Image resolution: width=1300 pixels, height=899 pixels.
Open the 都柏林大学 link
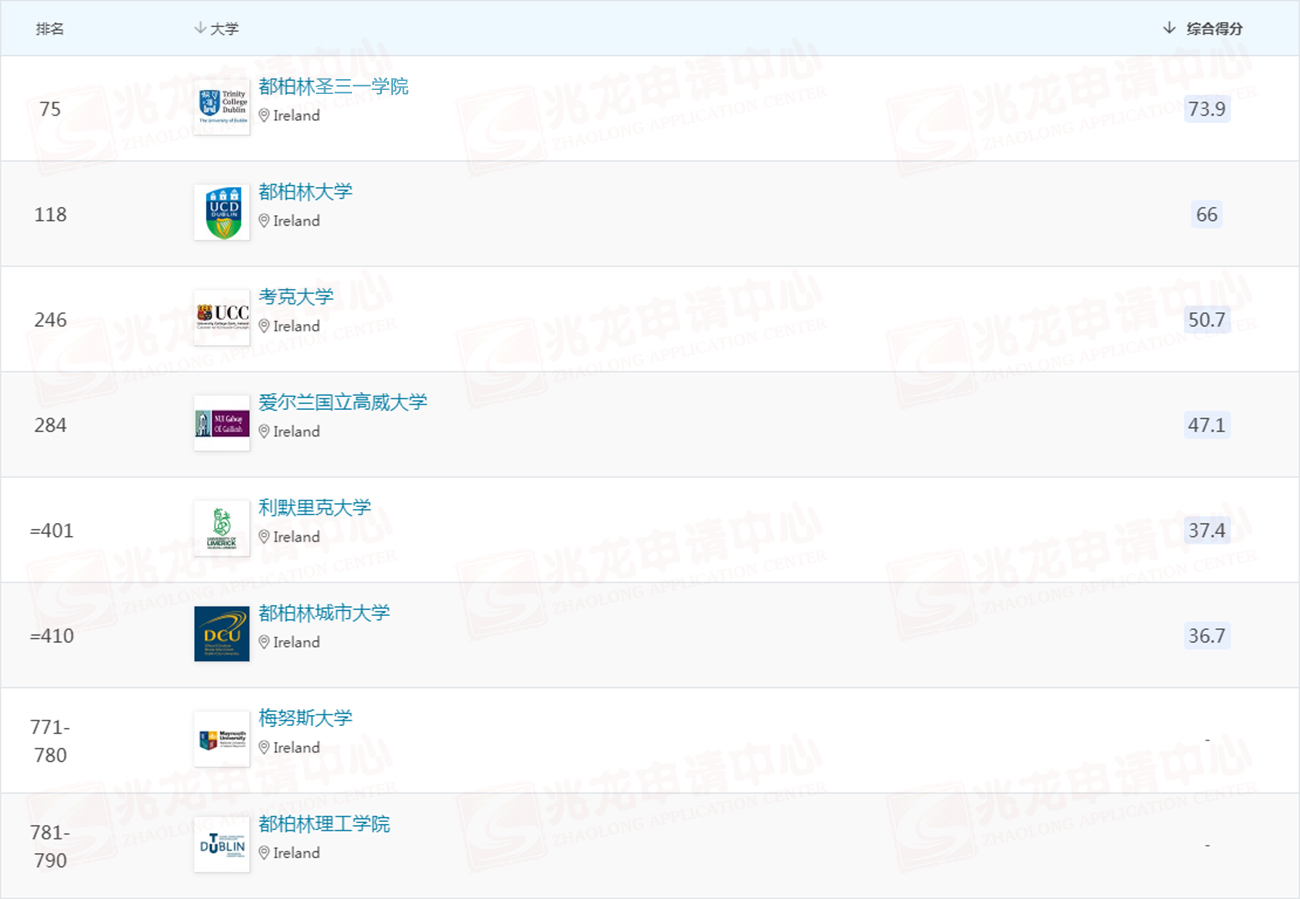305,192
